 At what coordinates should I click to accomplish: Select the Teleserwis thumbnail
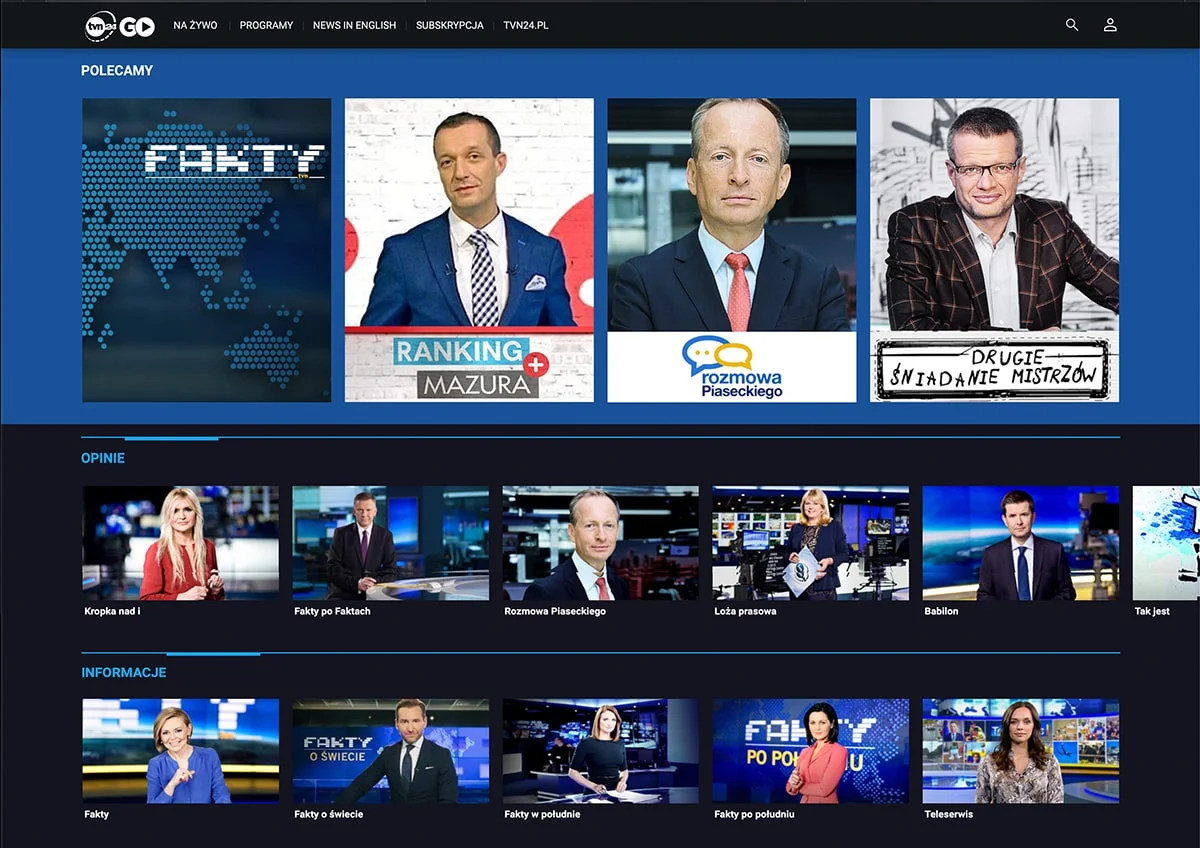[1021, 751]
